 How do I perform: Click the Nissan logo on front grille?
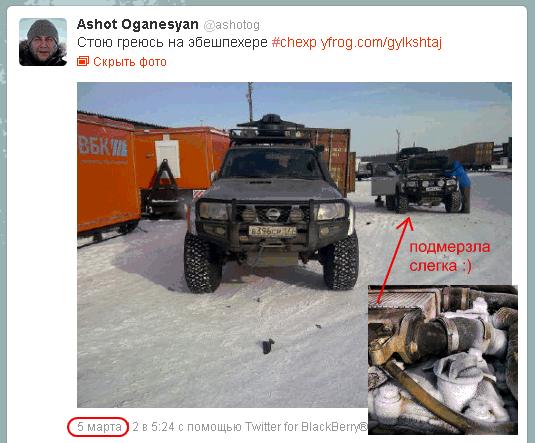[x=273, y=214]
